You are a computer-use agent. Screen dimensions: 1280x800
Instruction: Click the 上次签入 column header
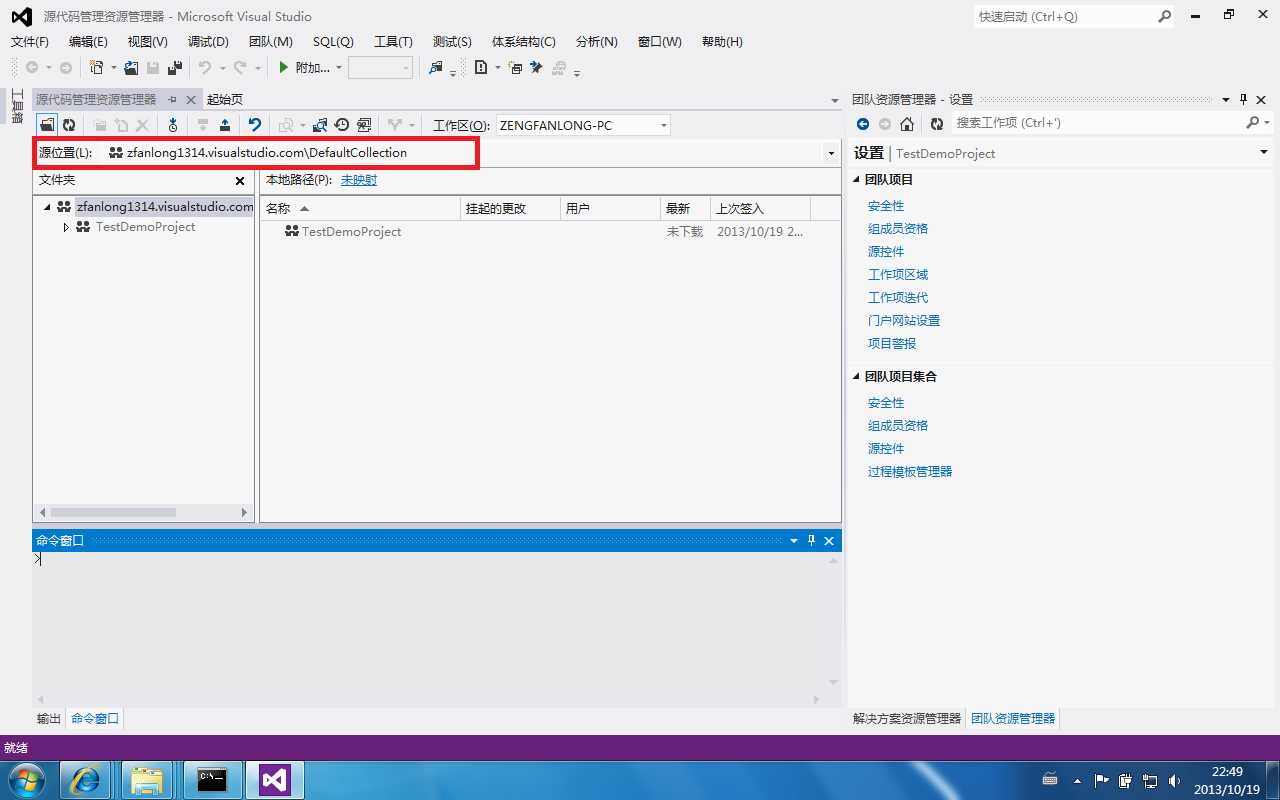point(760,209)
